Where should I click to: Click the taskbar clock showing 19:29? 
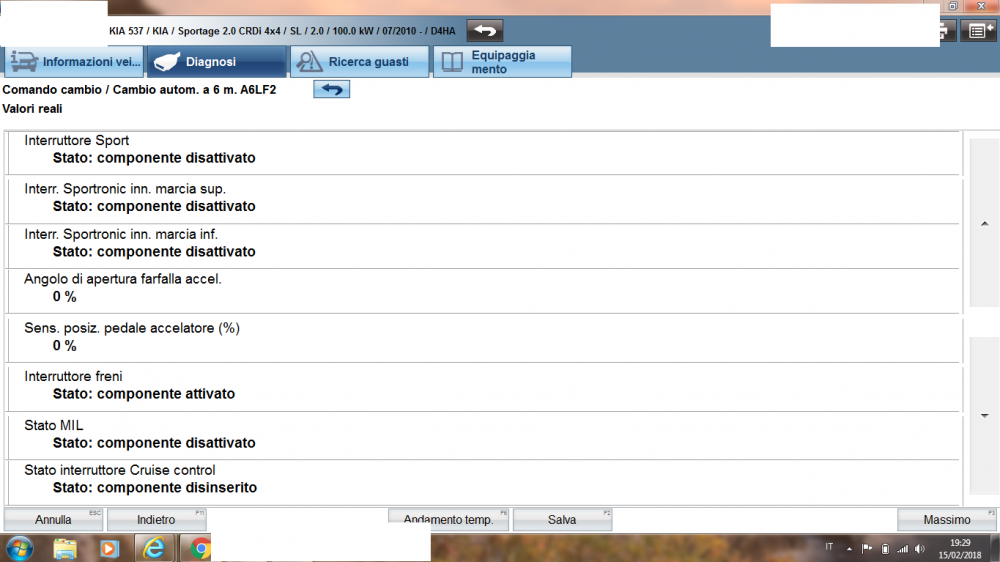coord(960,549)
